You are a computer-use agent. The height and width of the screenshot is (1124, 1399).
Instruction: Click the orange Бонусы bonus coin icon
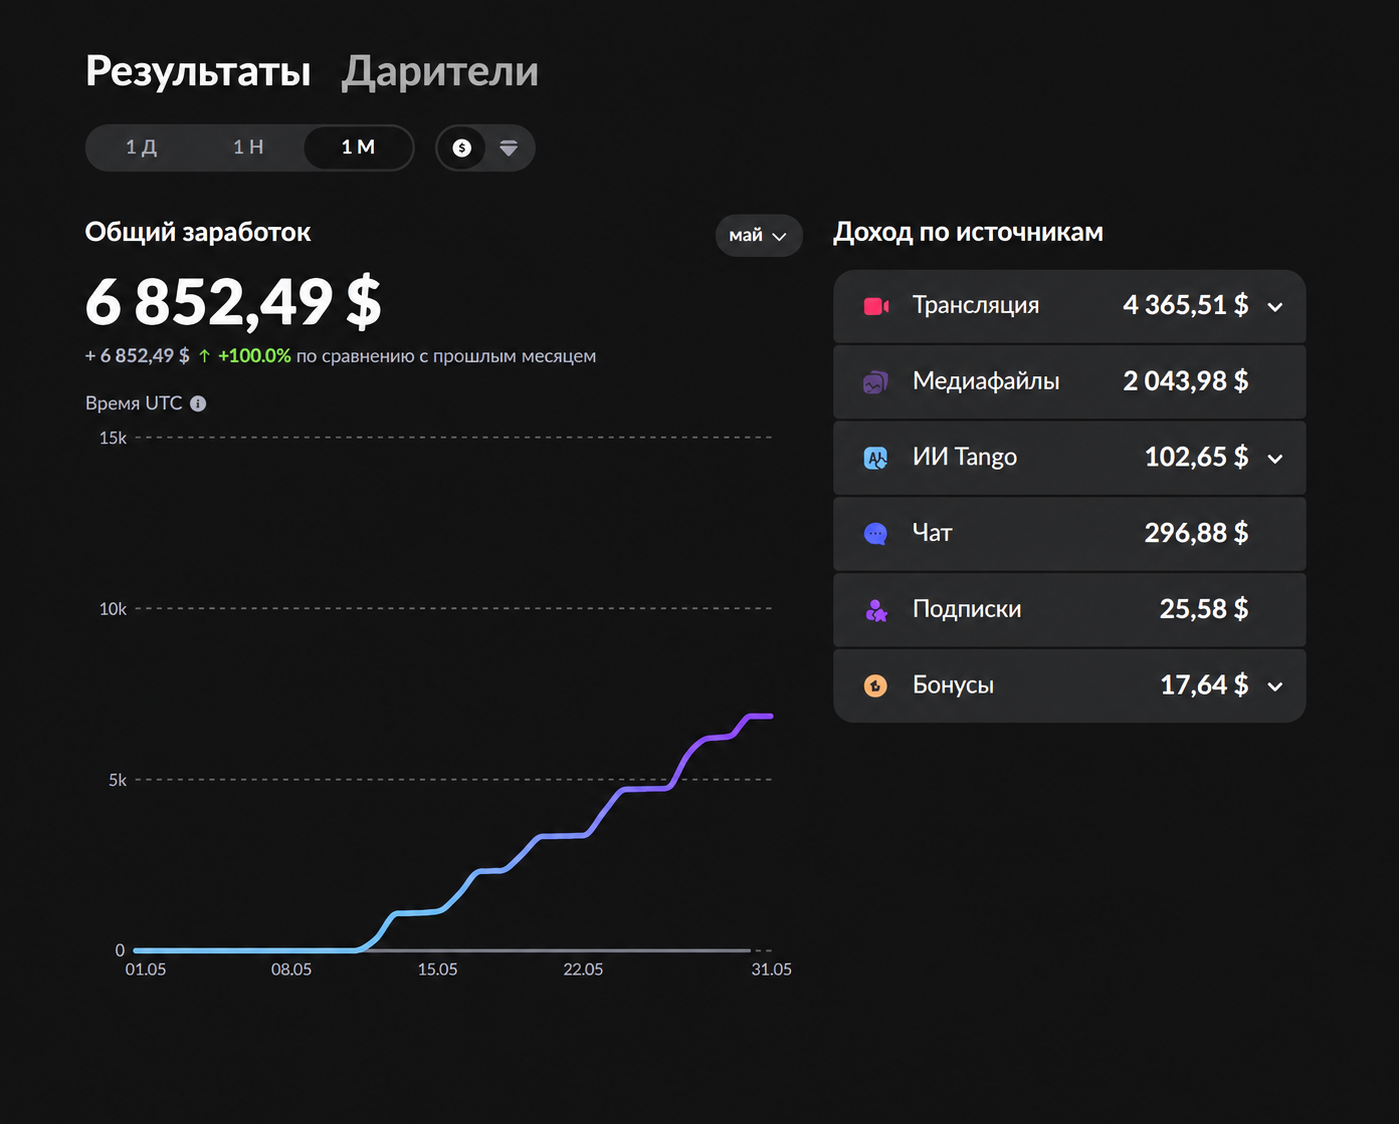[875, 686]
